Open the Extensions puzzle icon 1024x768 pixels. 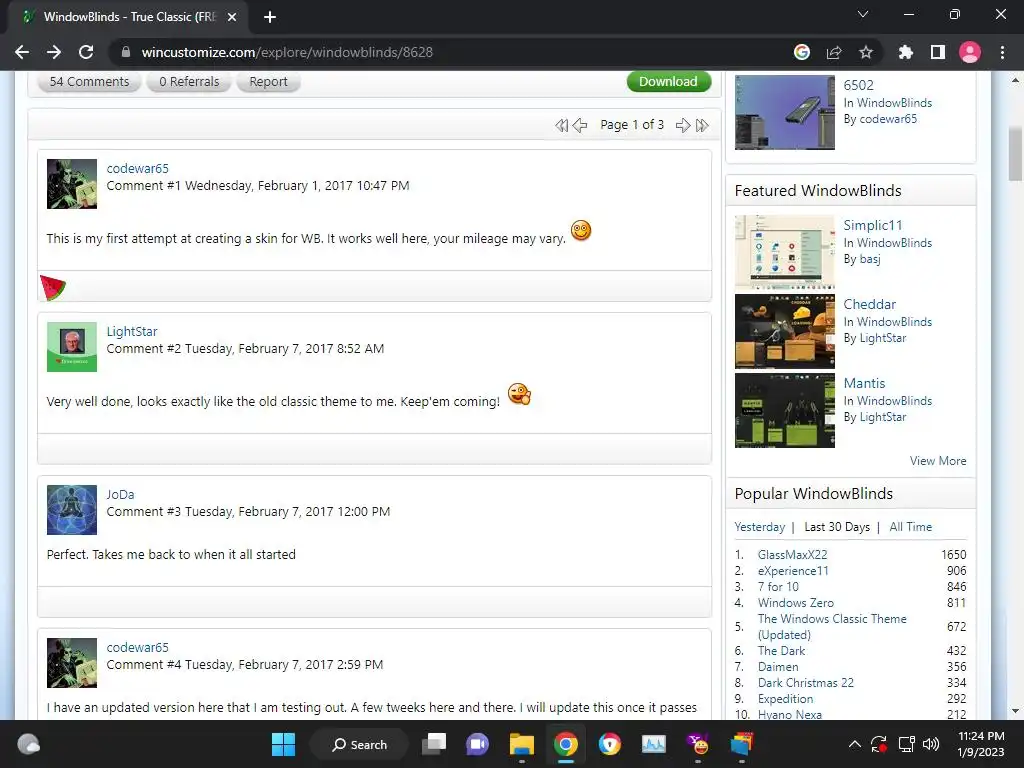click(x=906, y=52)
